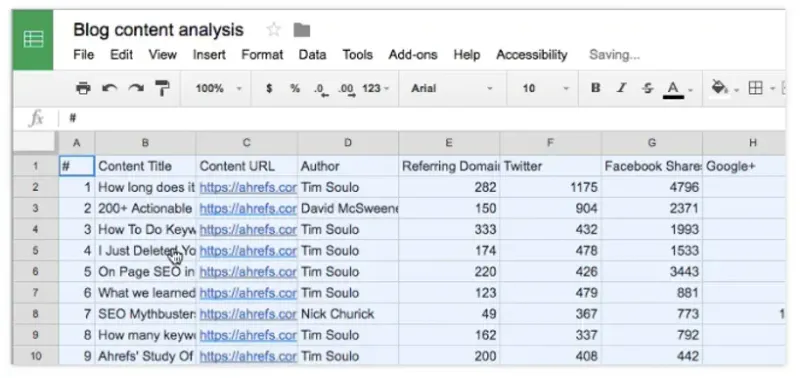Select Facebook Shares value 3443
Image resolution: width=800 pixels, height=378 pixels.
(652, 272)
